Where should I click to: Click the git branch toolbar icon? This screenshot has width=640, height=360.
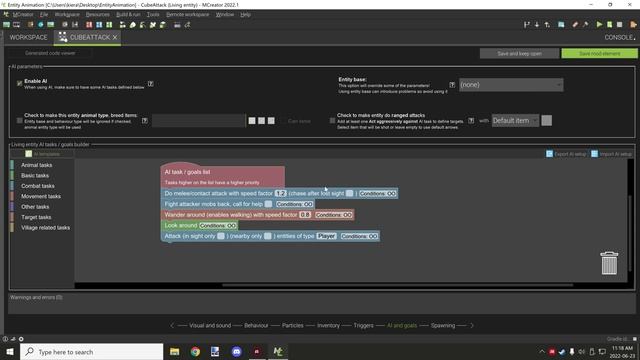pos(527,24)
